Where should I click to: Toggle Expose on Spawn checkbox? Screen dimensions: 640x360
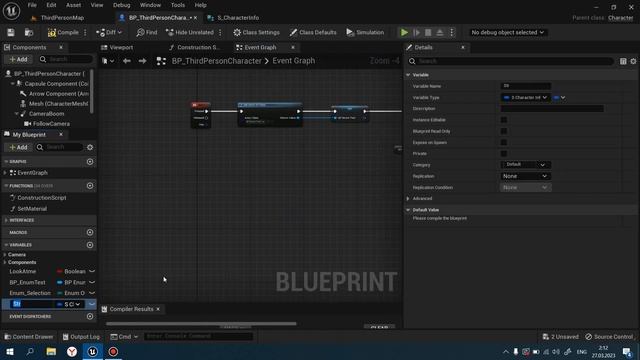[x=504, y=142]
